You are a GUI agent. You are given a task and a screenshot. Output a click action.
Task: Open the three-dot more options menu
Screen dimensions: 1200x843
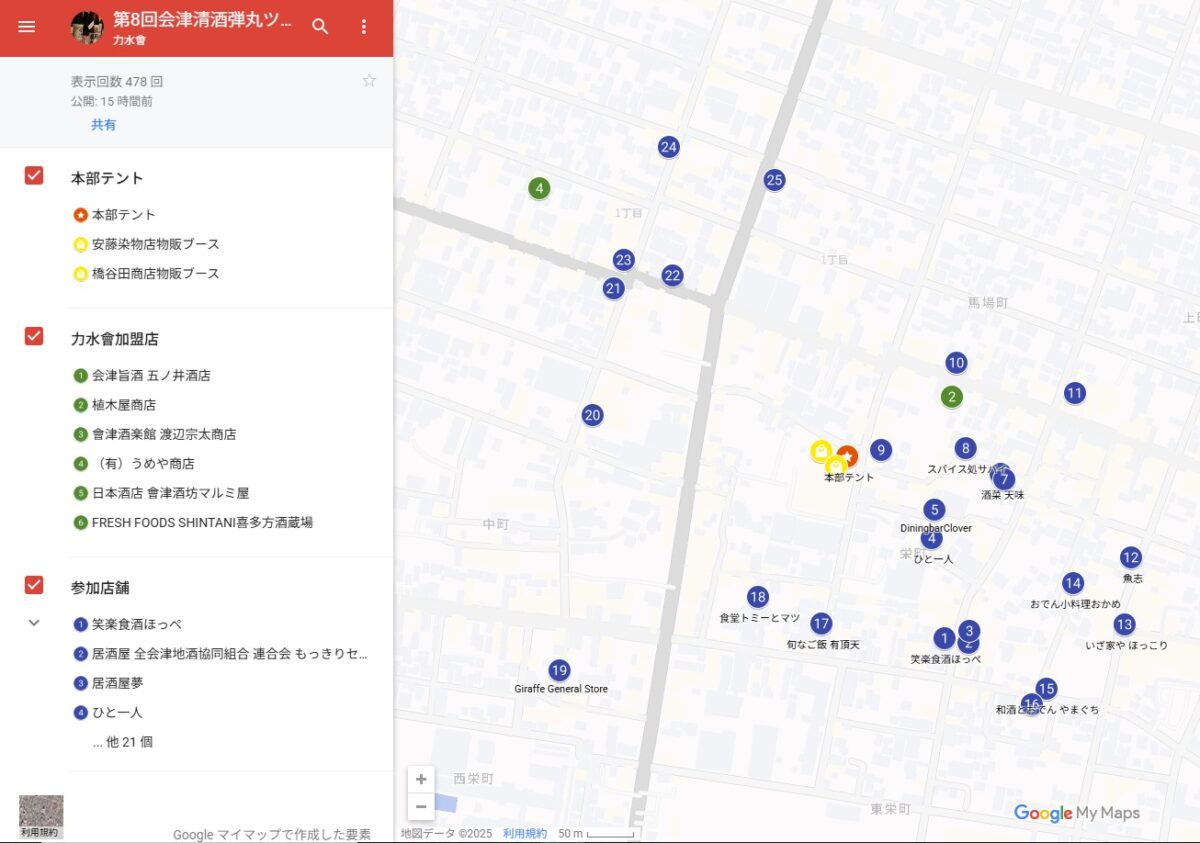[364, 27]
